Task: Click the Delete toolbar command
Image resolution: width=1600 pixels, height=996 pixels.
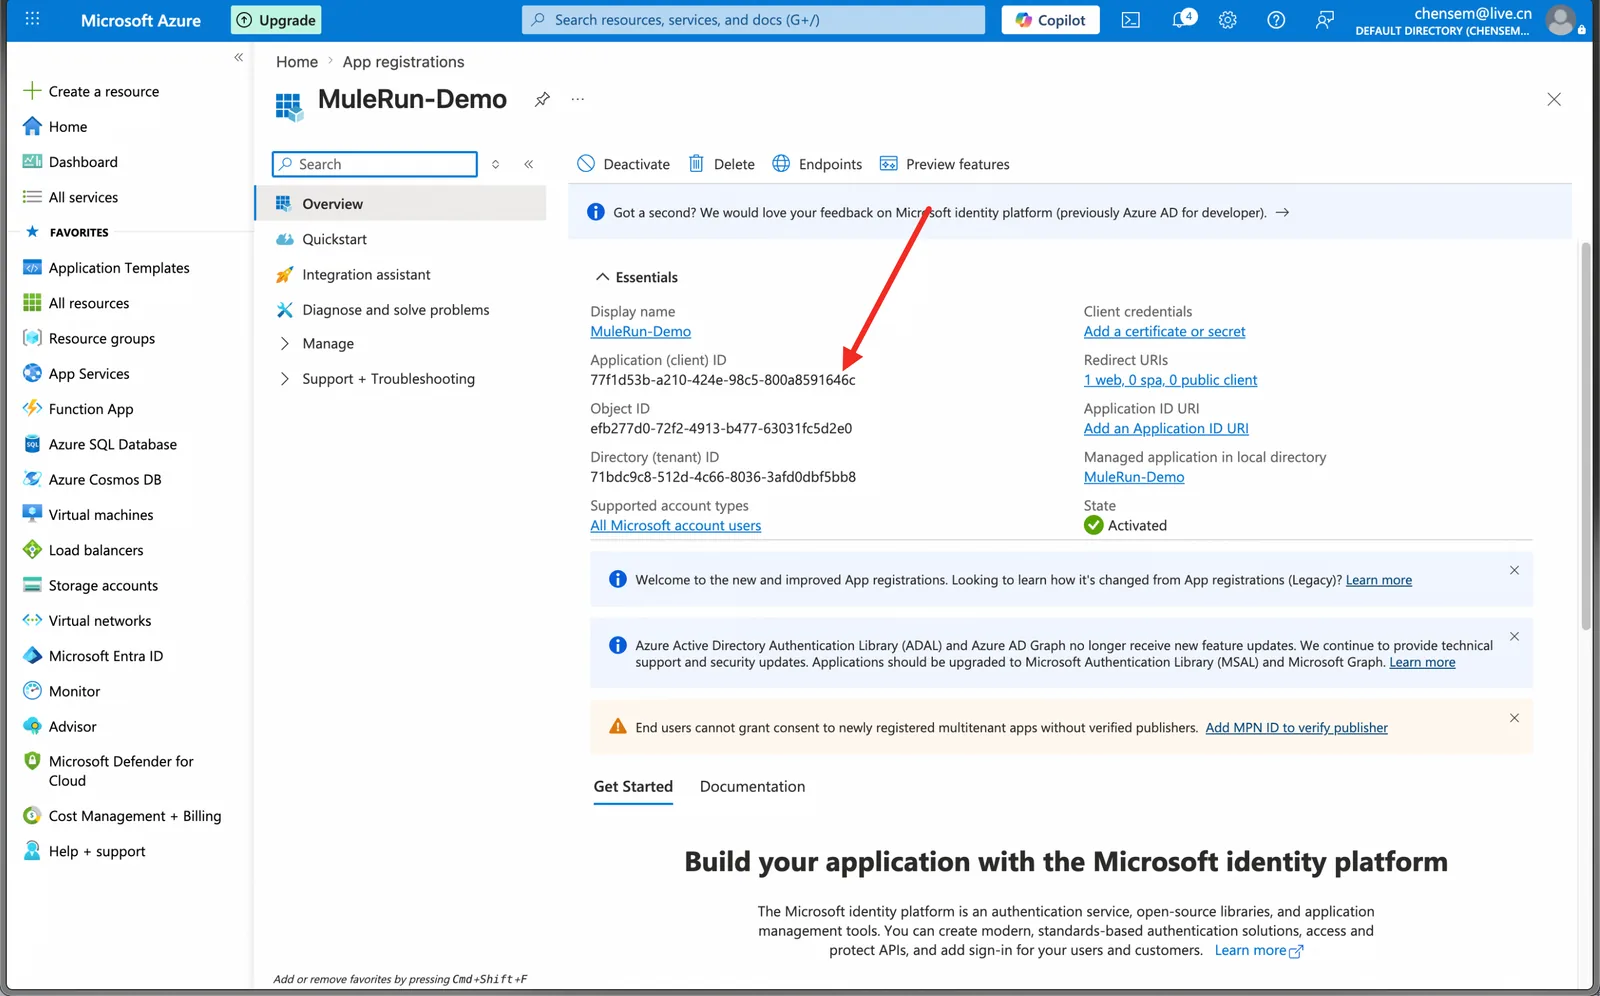Action: click(x=722, y=164)
